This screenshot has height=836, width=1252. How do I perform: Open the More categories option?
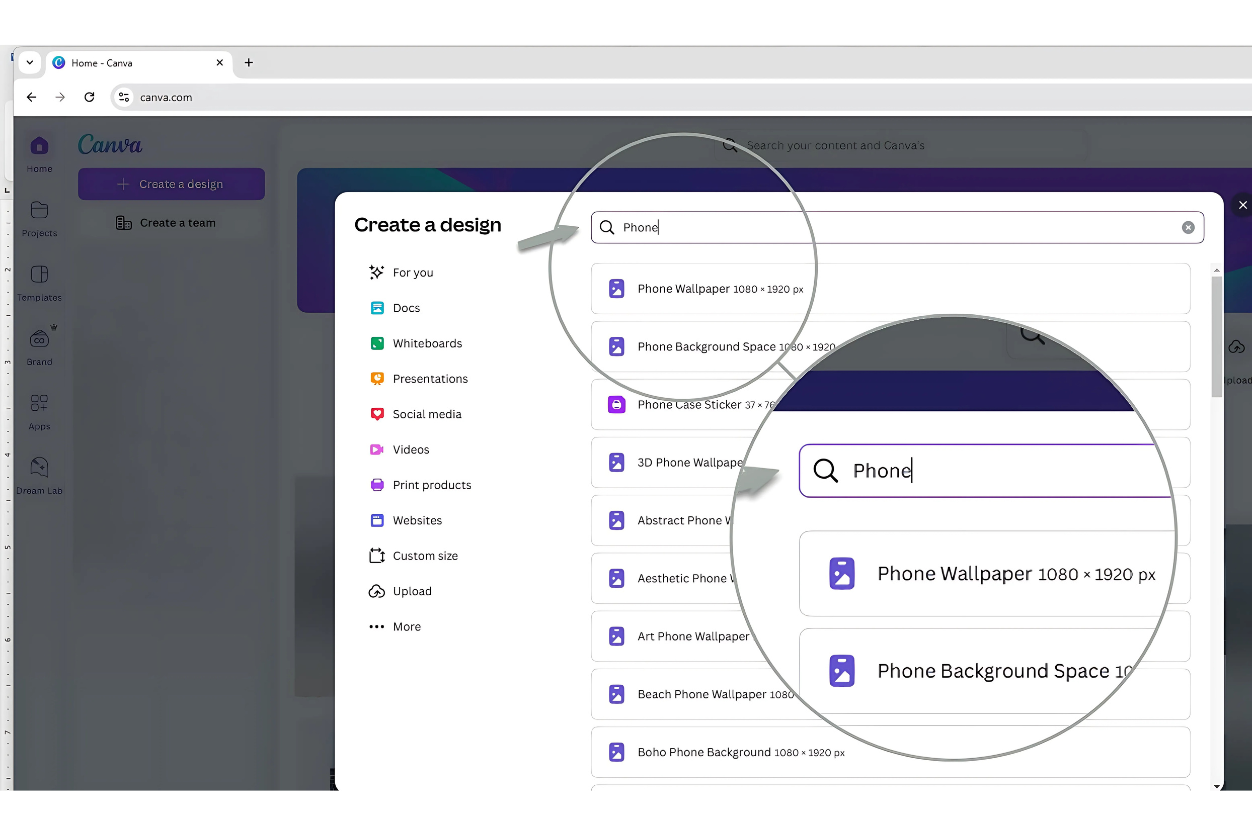(x=394, y=627)
